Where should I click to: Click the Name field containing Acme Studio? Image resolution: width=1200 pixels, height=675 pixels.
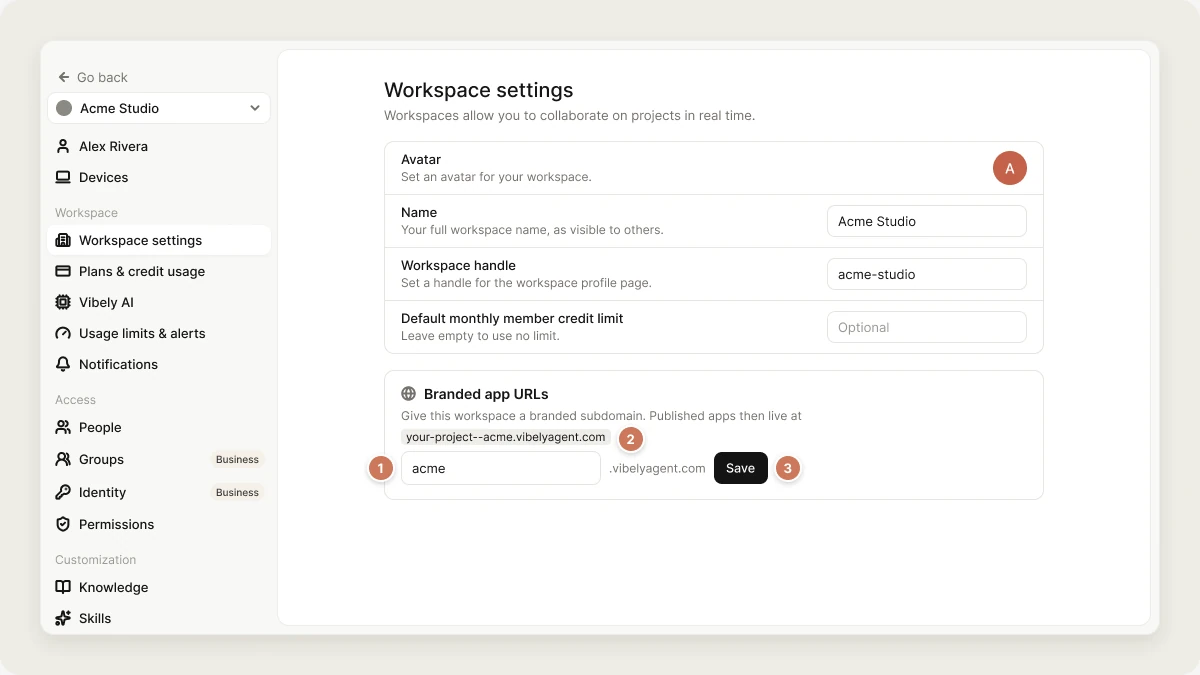tap(927, 221)
